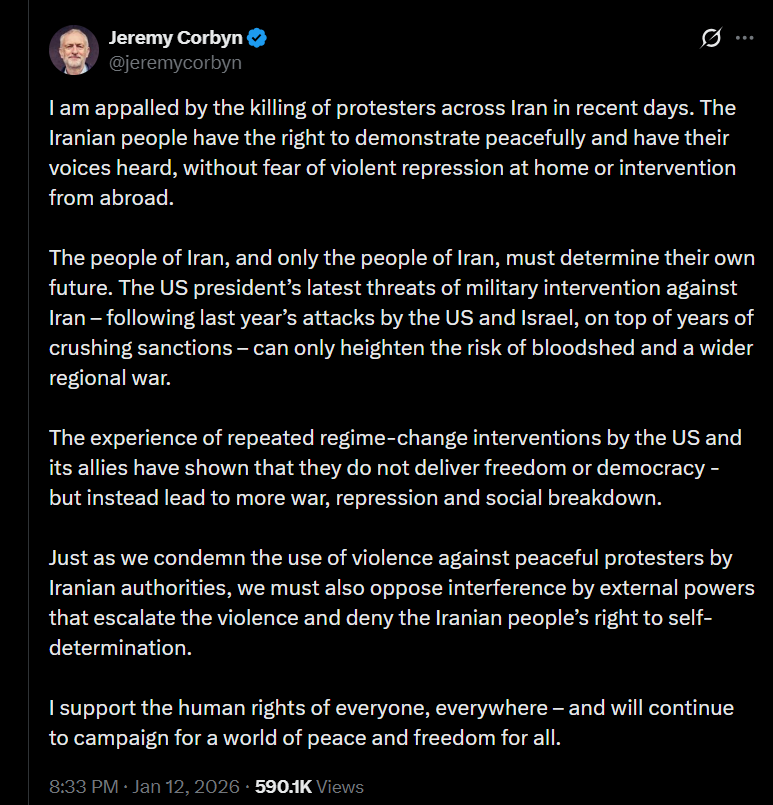Screen dimensions: 773x805
Task: Open Jeremy Corbyn's profile picture
Action: [x=74, y=50]
